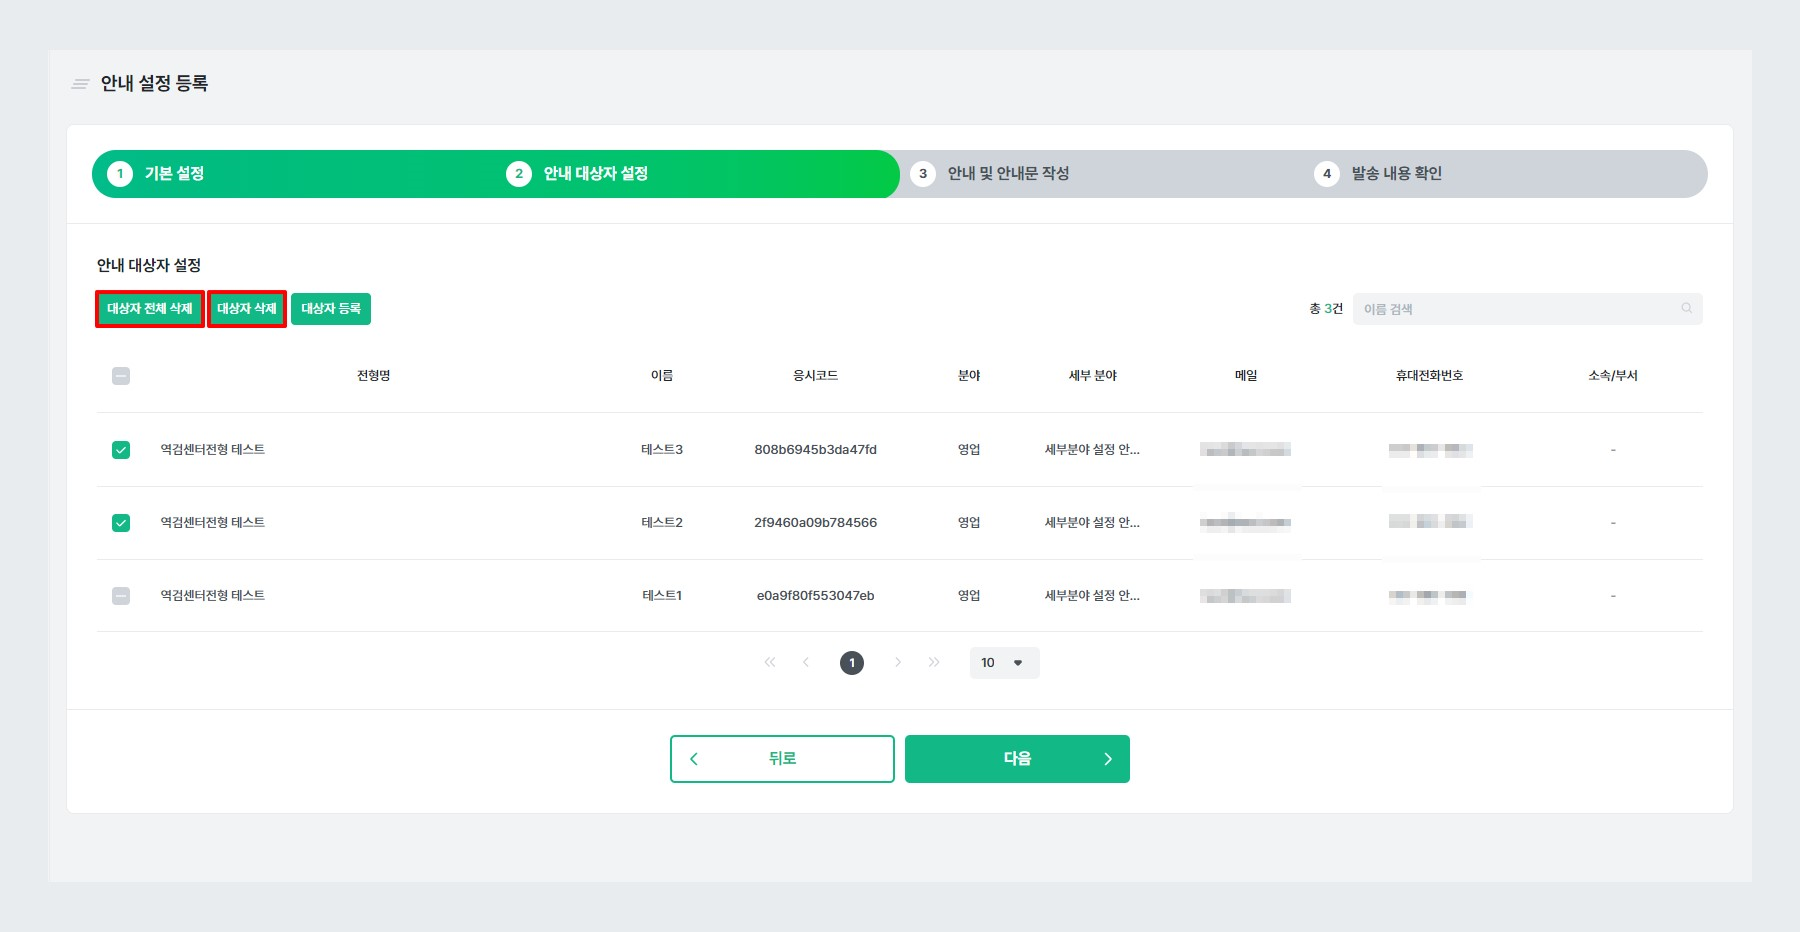Viewport: 1800px width, 932px height.
Task: Click code 808b6945b3da47fd
Action: [x=816, y=450]
